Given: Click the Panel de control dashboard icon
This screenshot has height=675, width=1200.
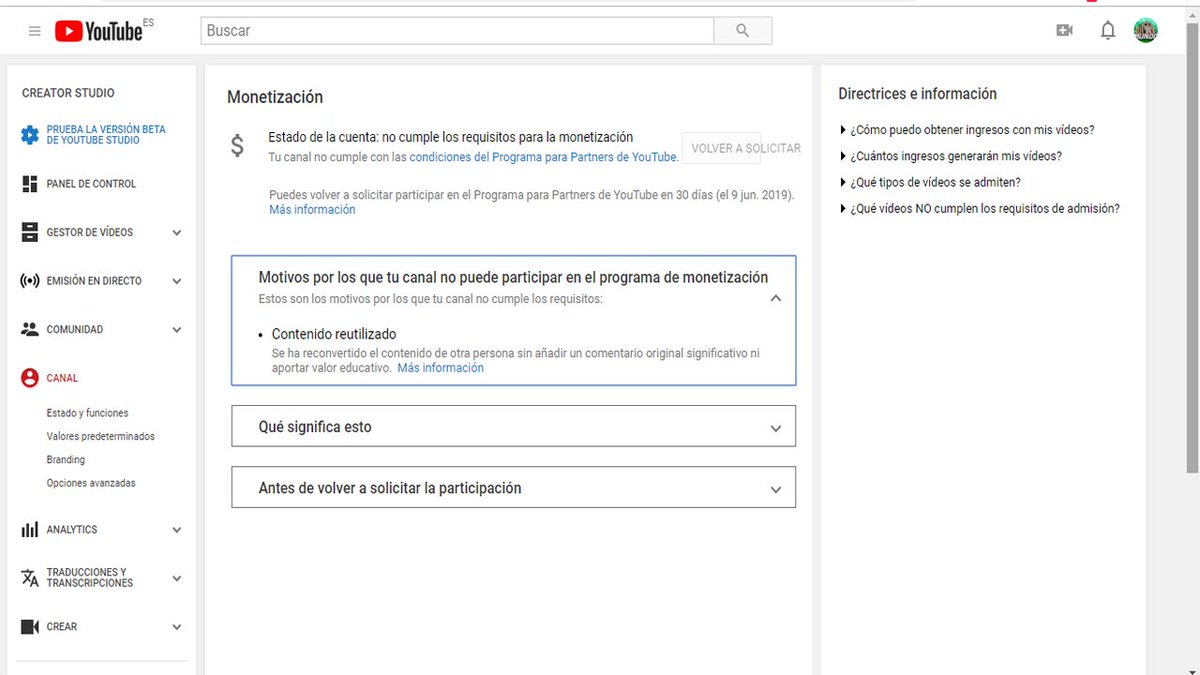Looking at the screenshot, I should [30, 184].
